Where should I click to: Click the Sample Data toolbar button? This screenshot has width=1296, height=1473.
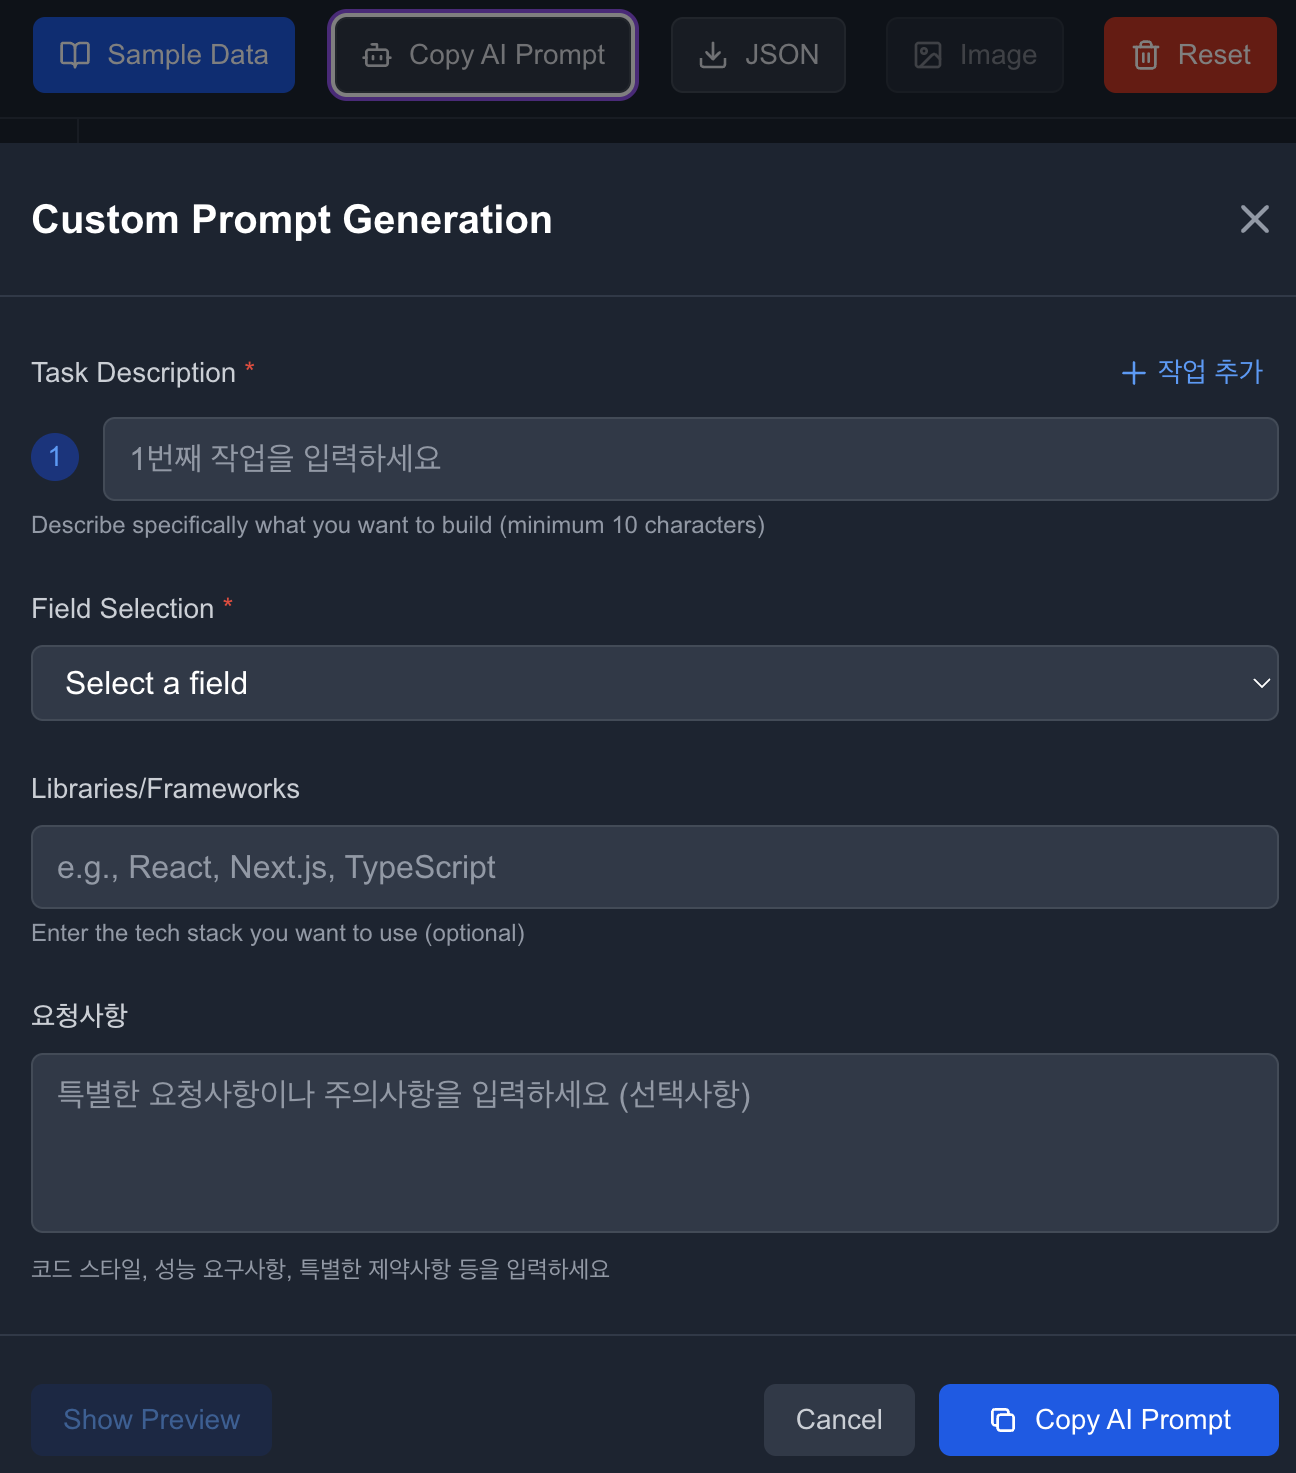click(163, 55)
